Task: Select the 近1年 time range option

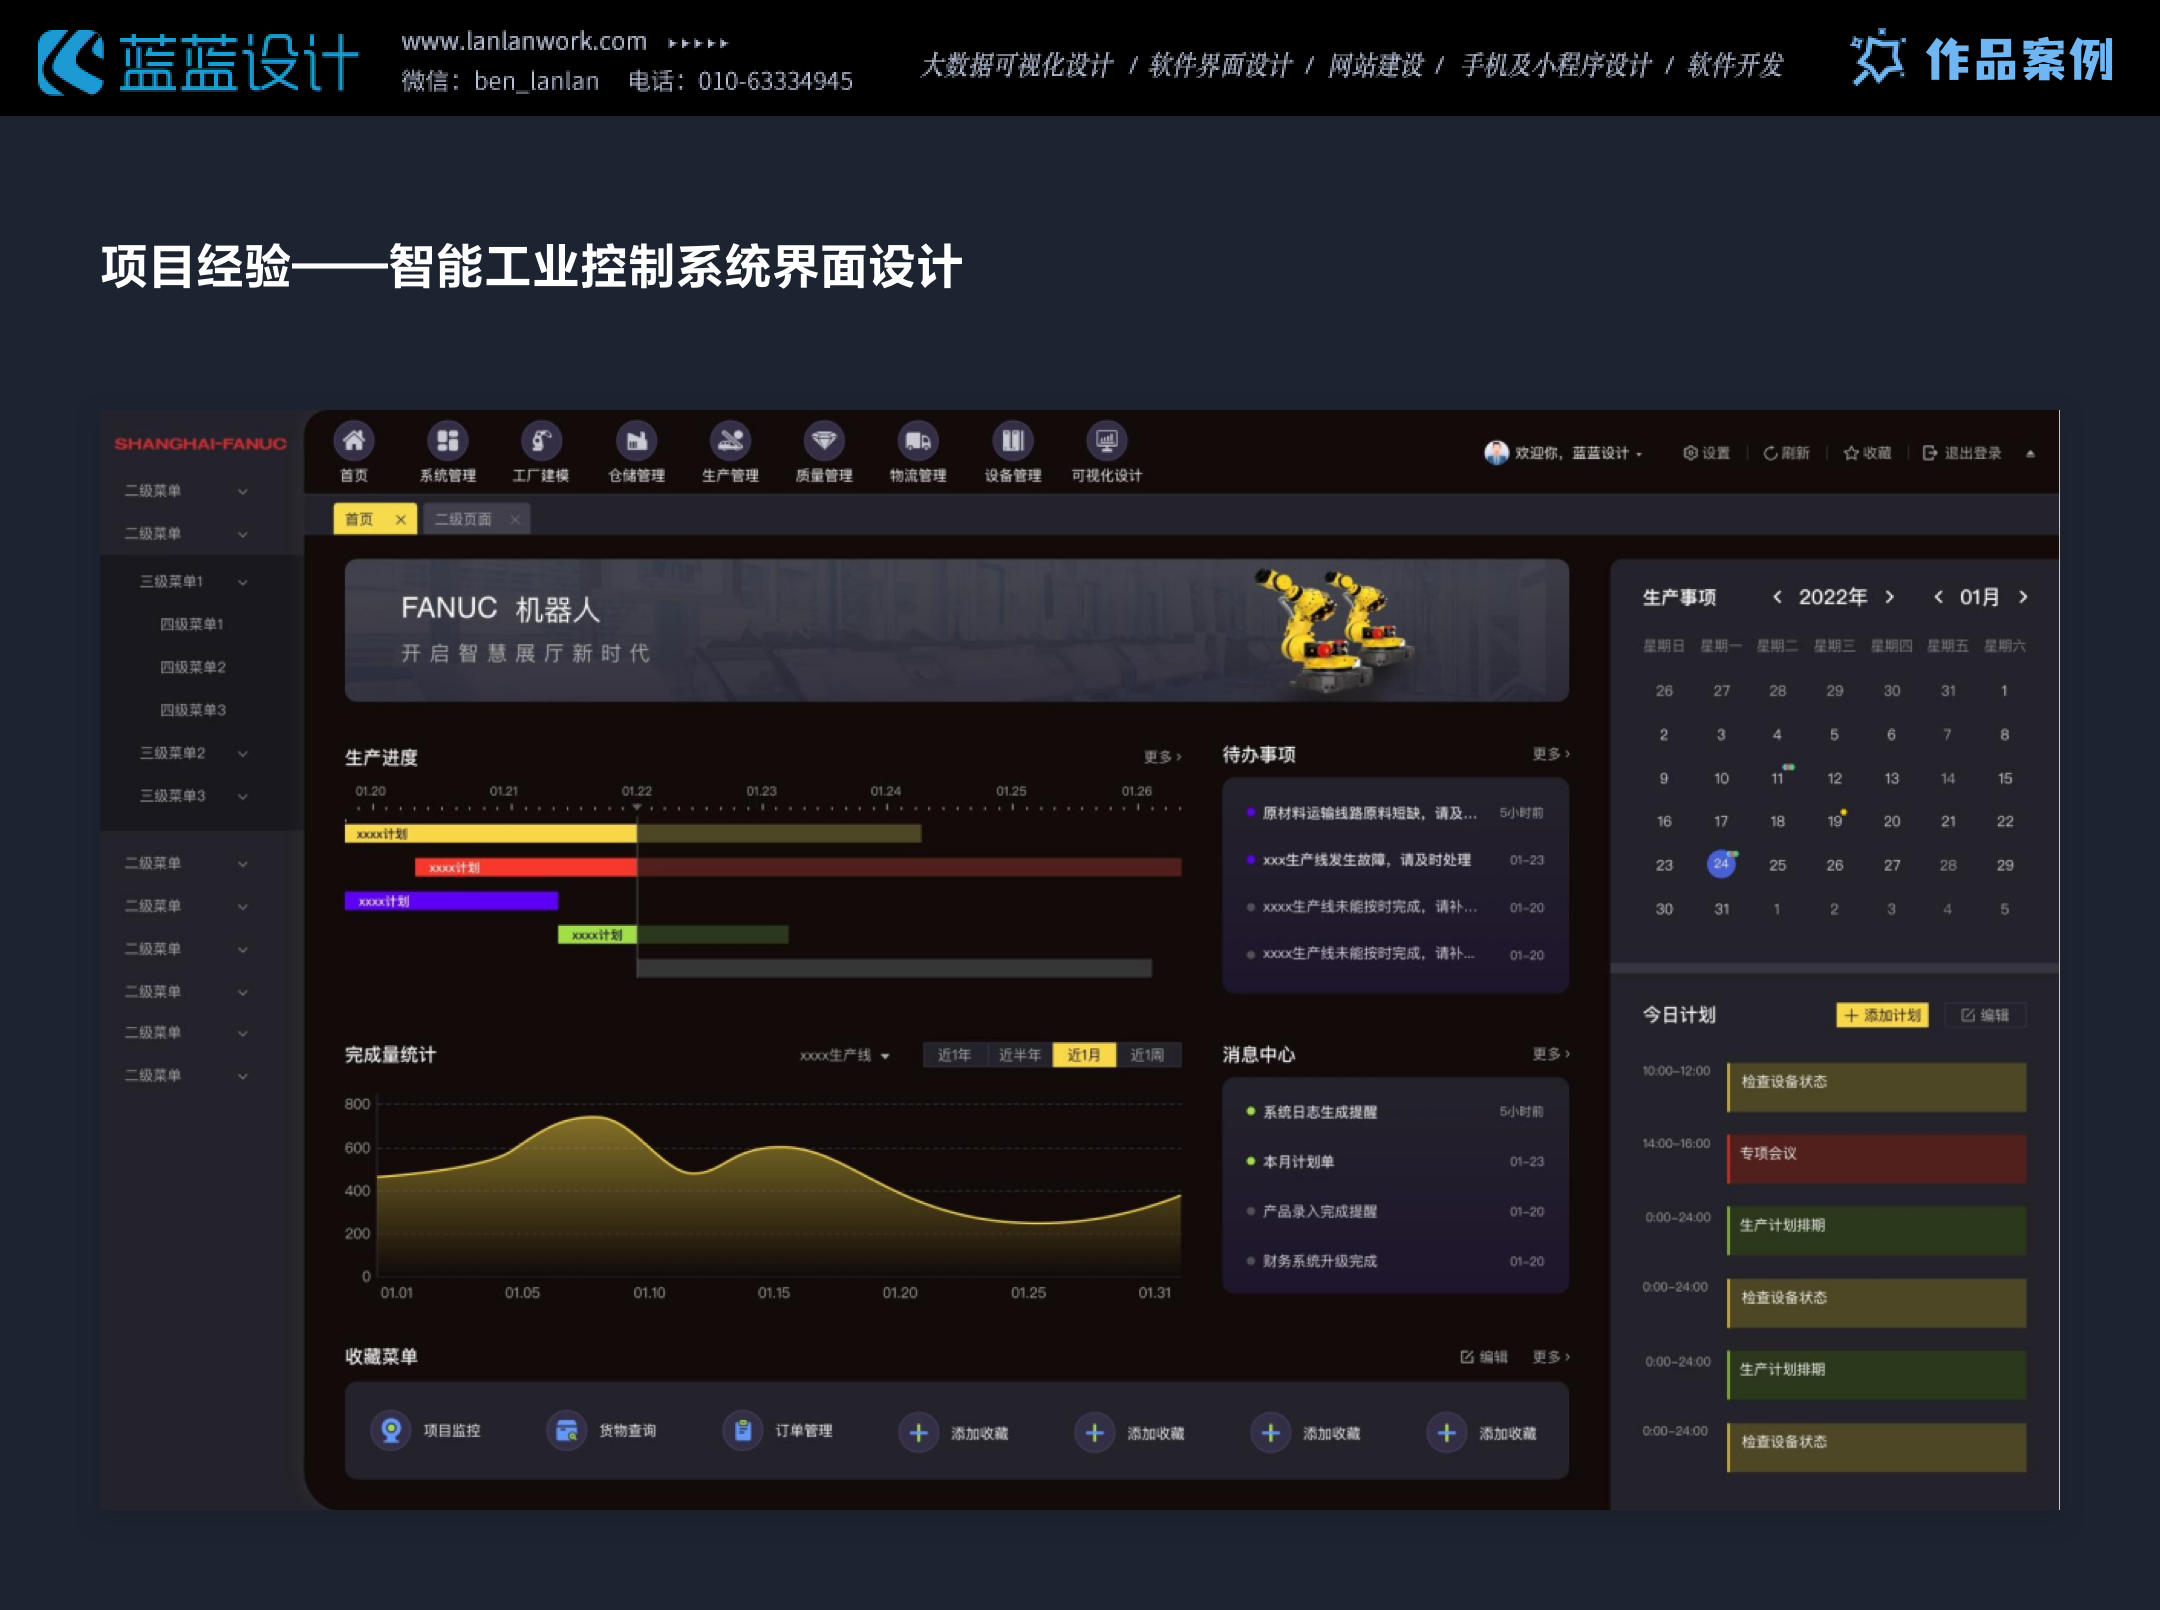Action: [954, 1055]
